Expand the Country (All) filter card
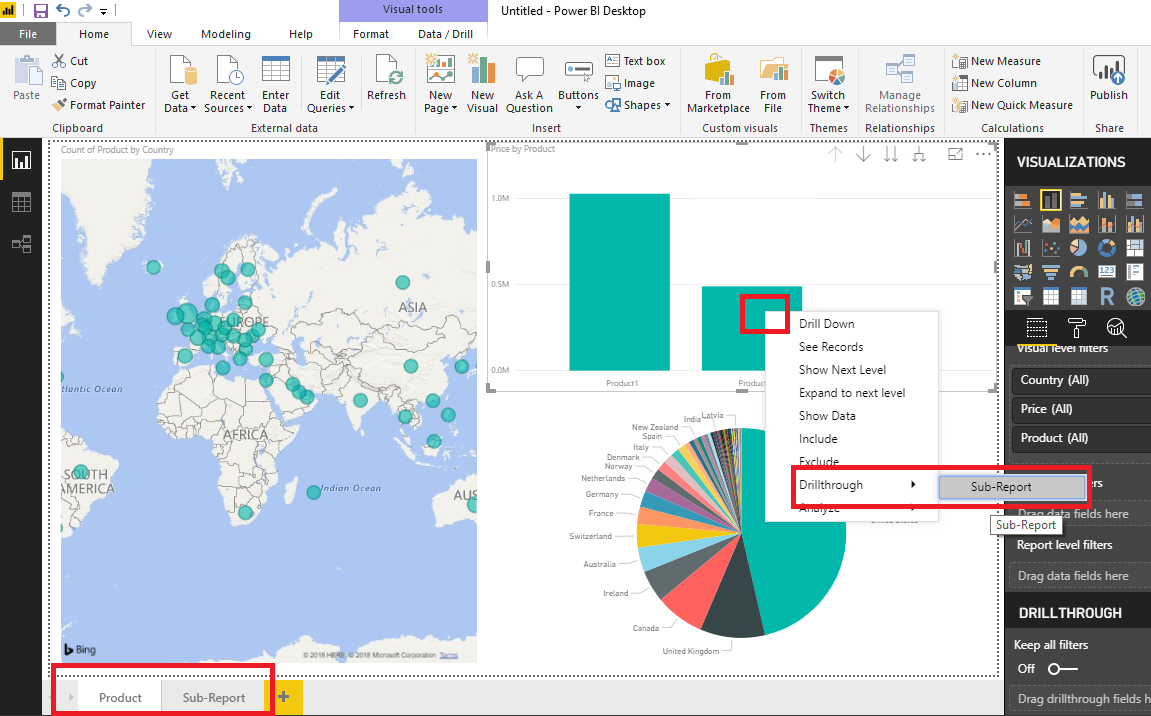This screenshot has height=716, width=1151. pyautogui.click(x=1081, y=380)
